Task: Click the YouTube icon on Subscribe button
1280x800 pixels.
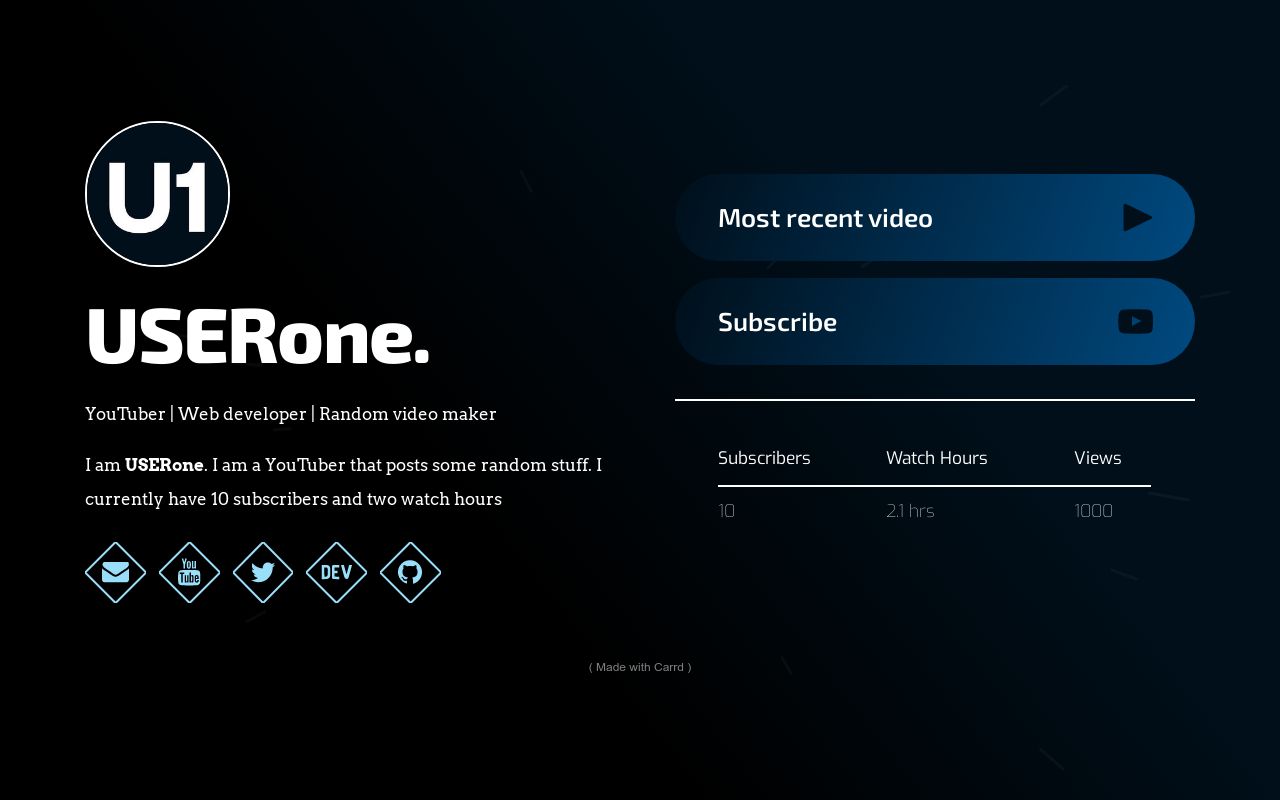Action: [x=1136, y=321]
